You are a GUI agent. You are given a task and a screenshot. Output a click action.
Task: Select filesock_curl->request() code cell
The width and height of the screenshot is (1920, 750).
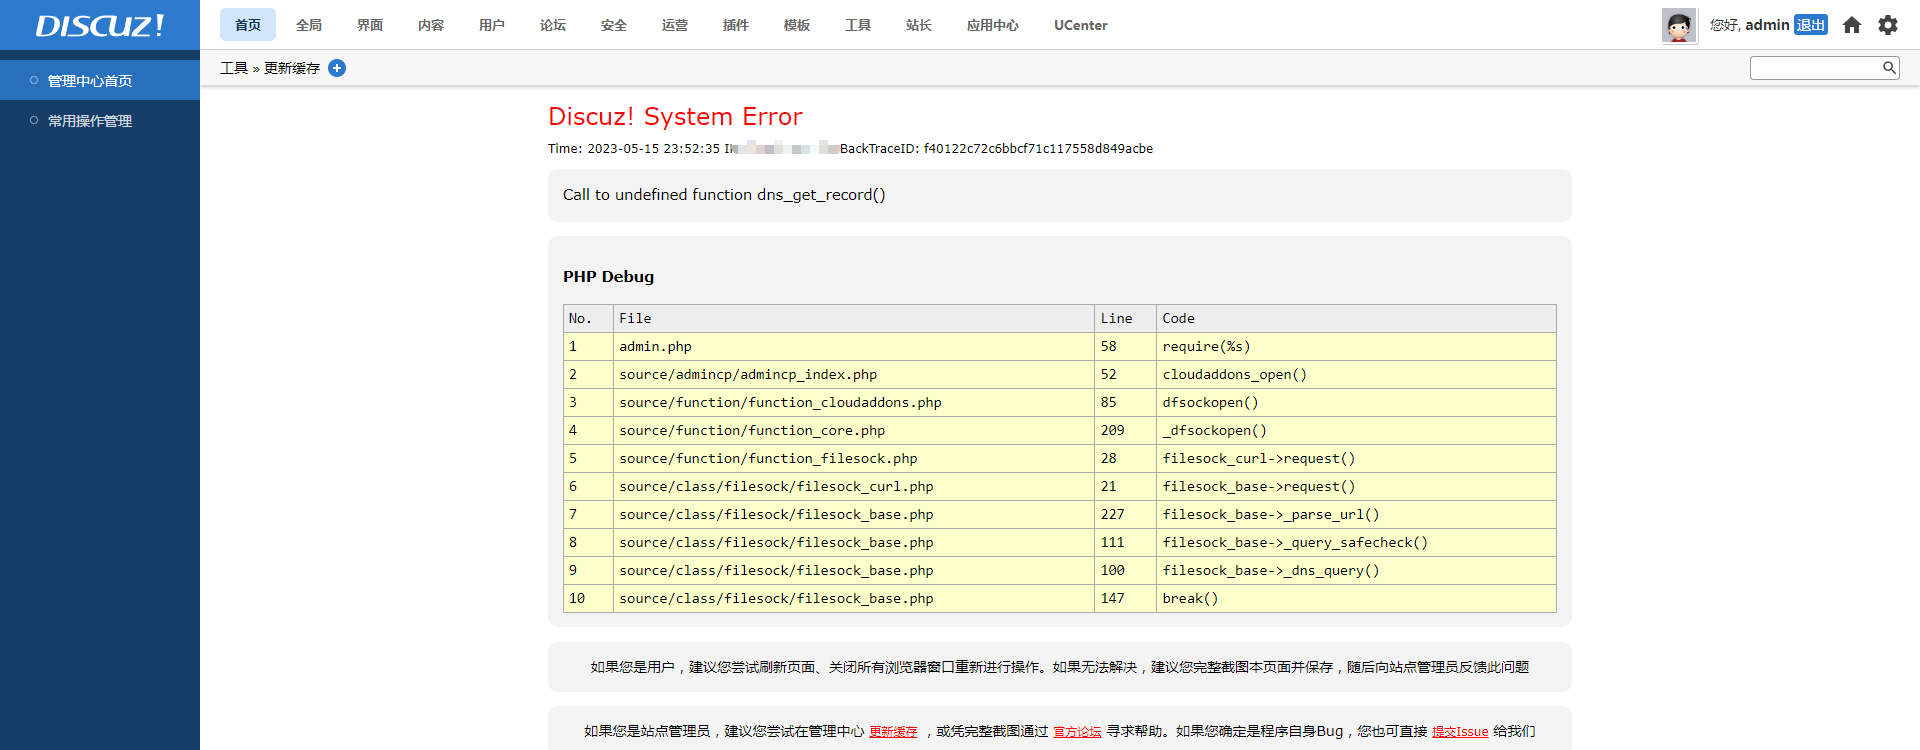(x=1356, y=458)
